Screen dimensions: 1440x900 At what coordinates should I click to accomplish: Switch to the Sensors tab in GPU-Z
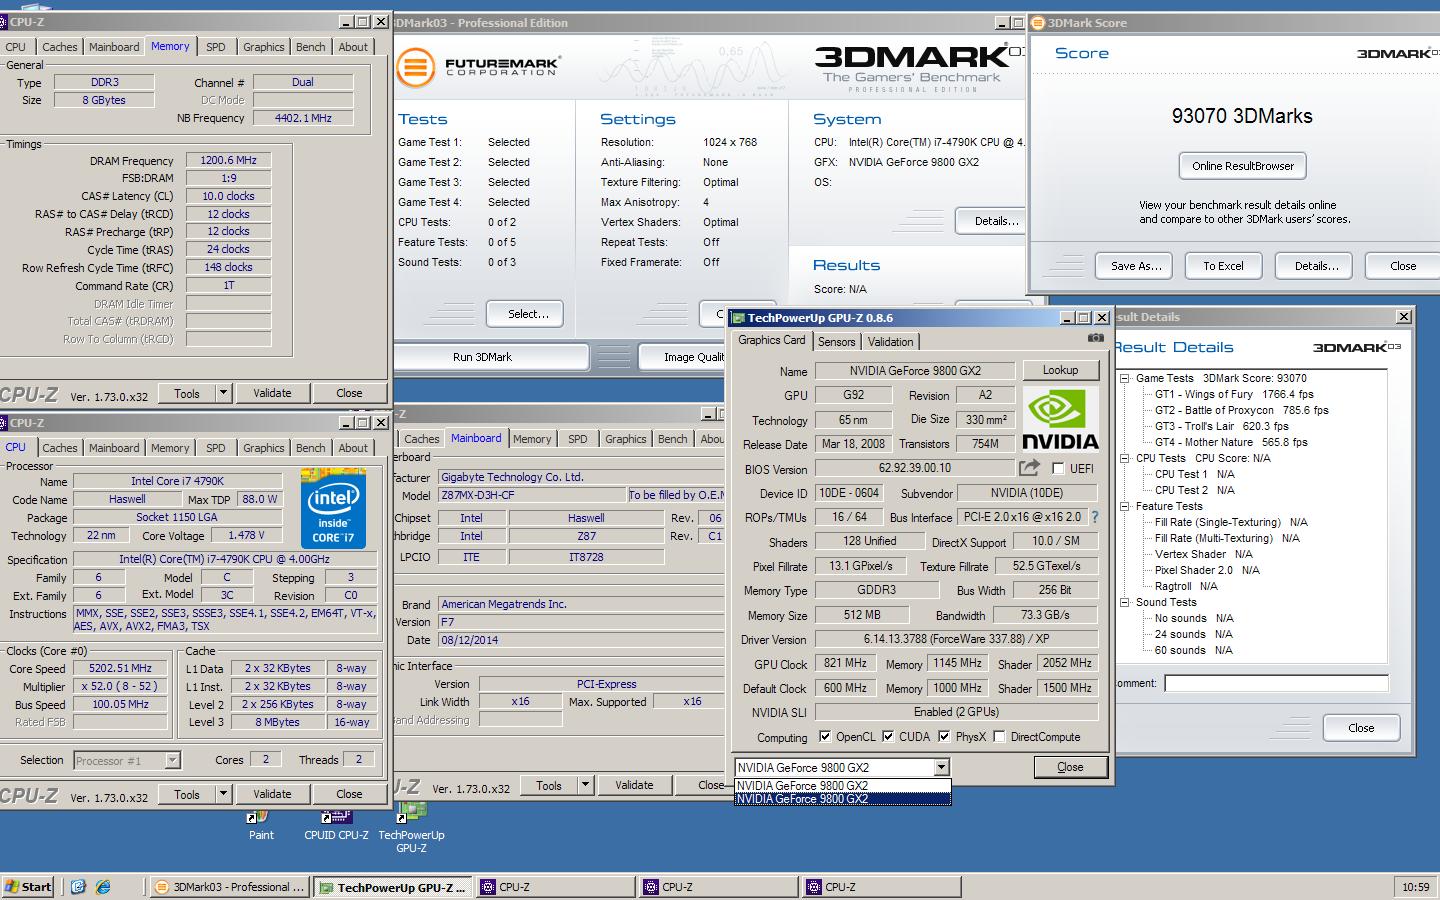tap(836, 342)
